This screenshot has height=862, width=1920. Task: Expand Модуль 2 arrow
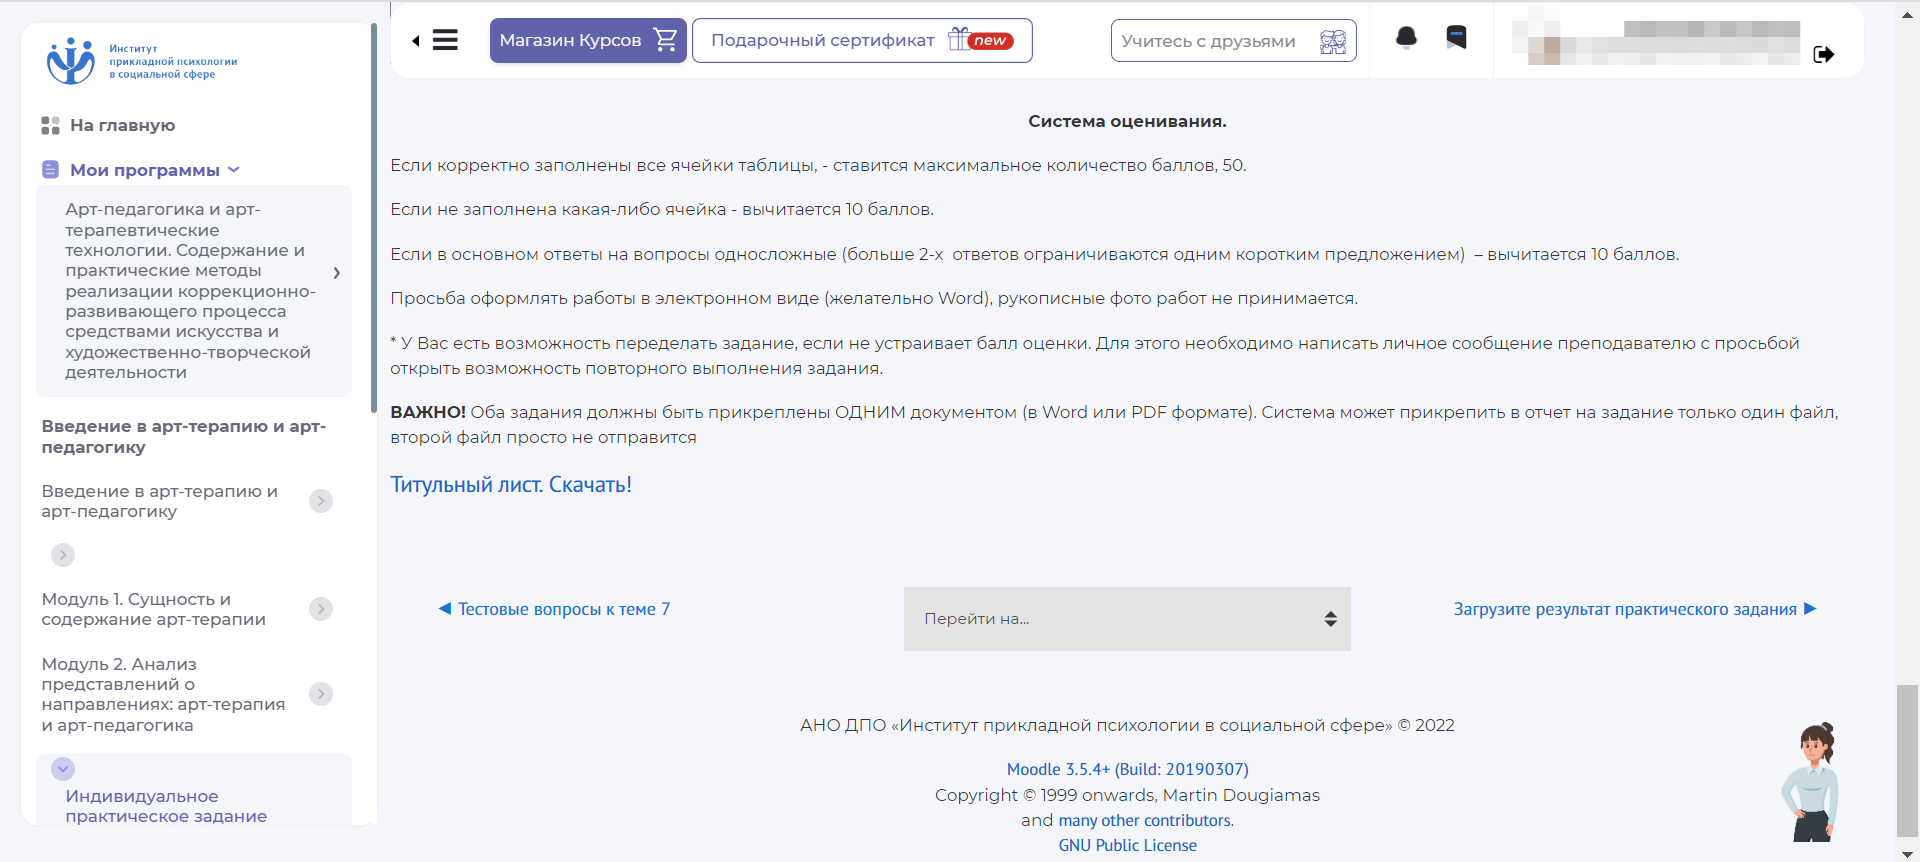point(321,694)
